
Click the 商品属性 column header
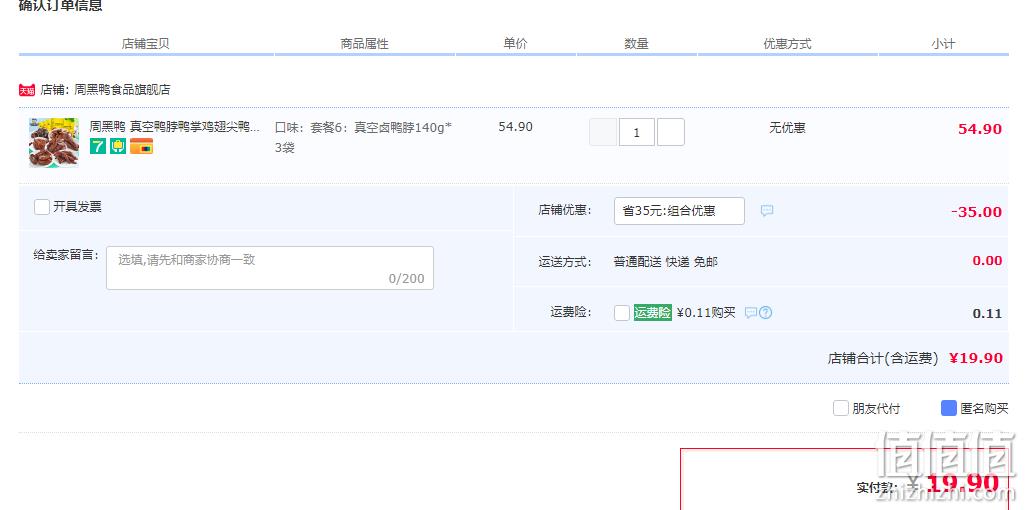pyautogui.click(x=365, y=44)
